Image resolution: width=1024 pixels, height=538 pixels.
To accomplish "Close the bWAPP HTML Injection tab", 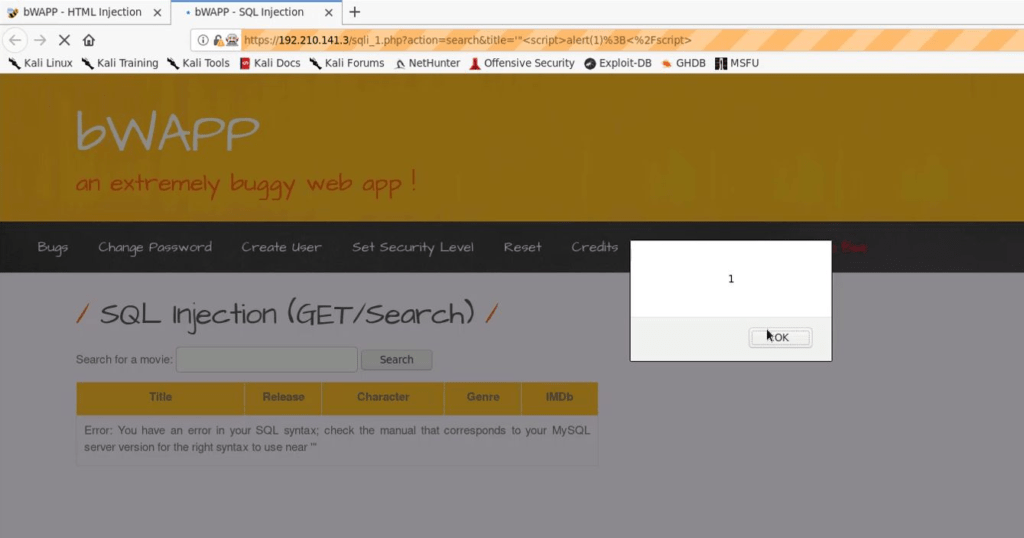I will [x=157, y=12].
